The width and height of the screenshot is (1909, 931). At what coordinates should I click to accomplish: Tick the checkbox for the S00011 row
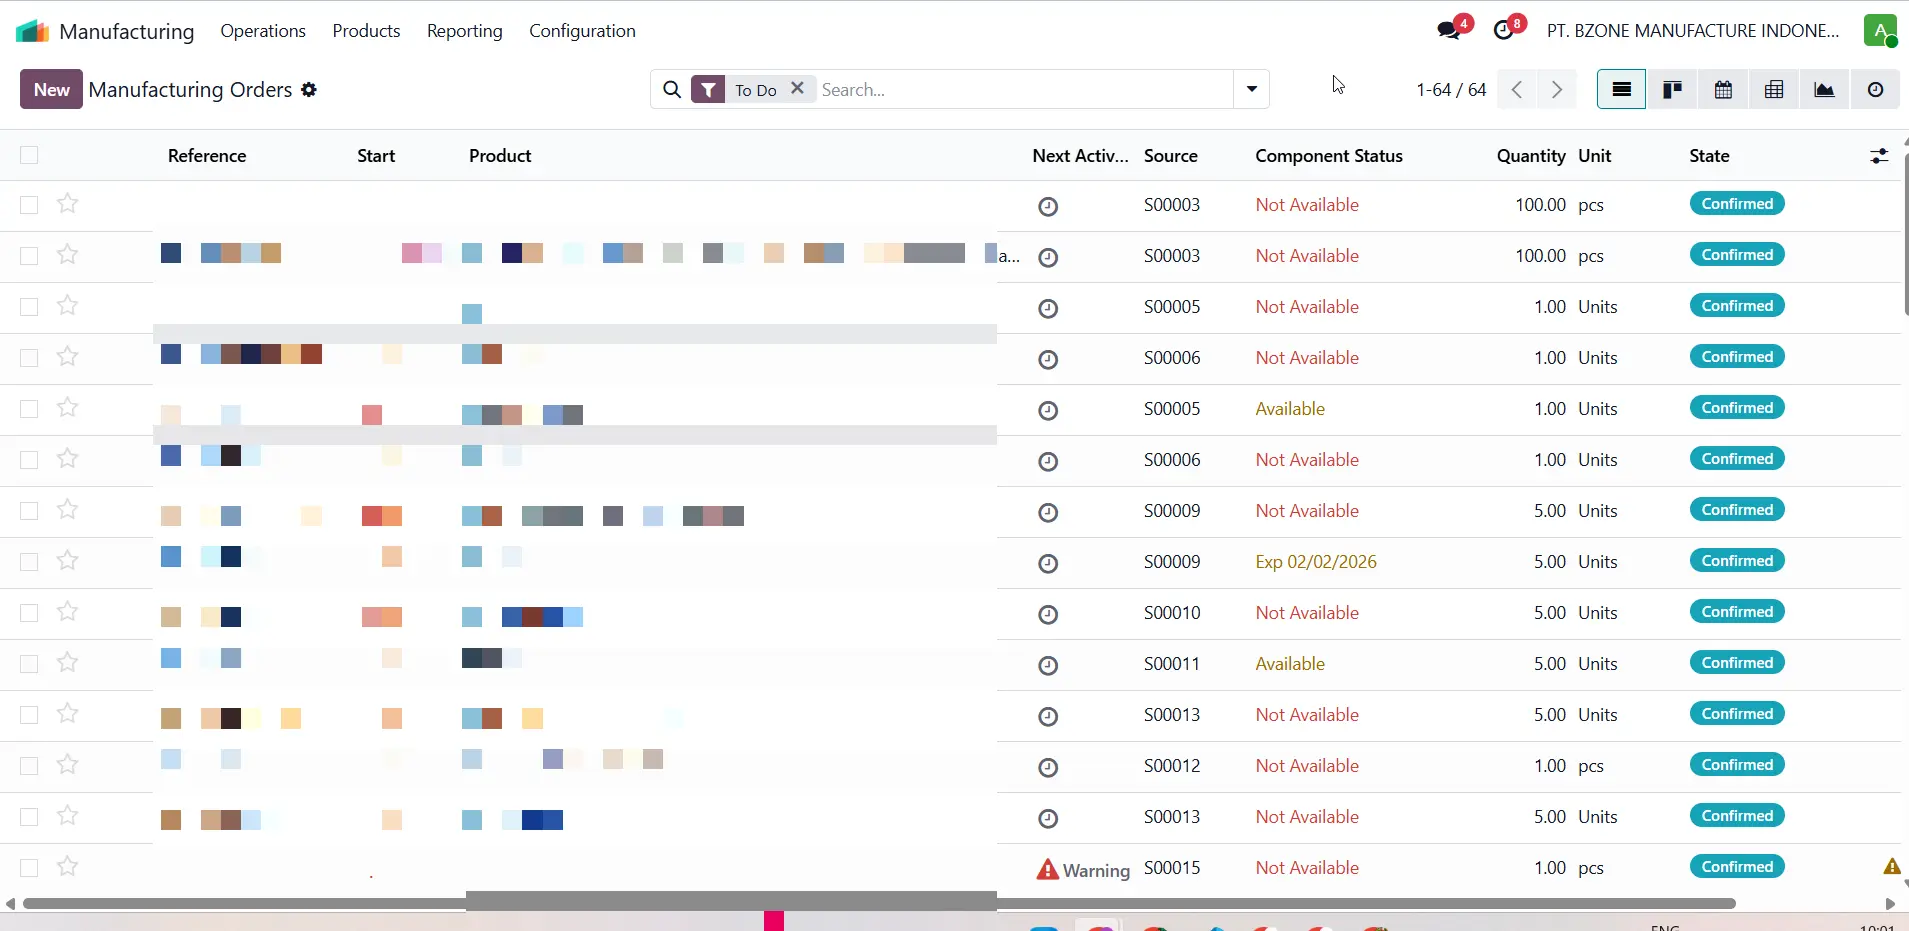click(x=29, y=664)
